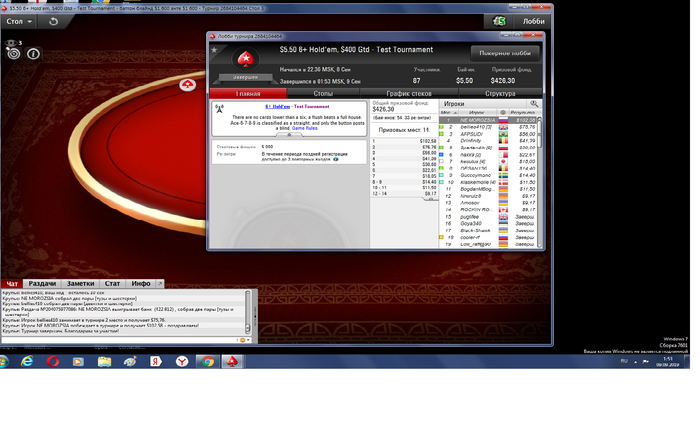Expand the prize payout list handle

point(431,199)
